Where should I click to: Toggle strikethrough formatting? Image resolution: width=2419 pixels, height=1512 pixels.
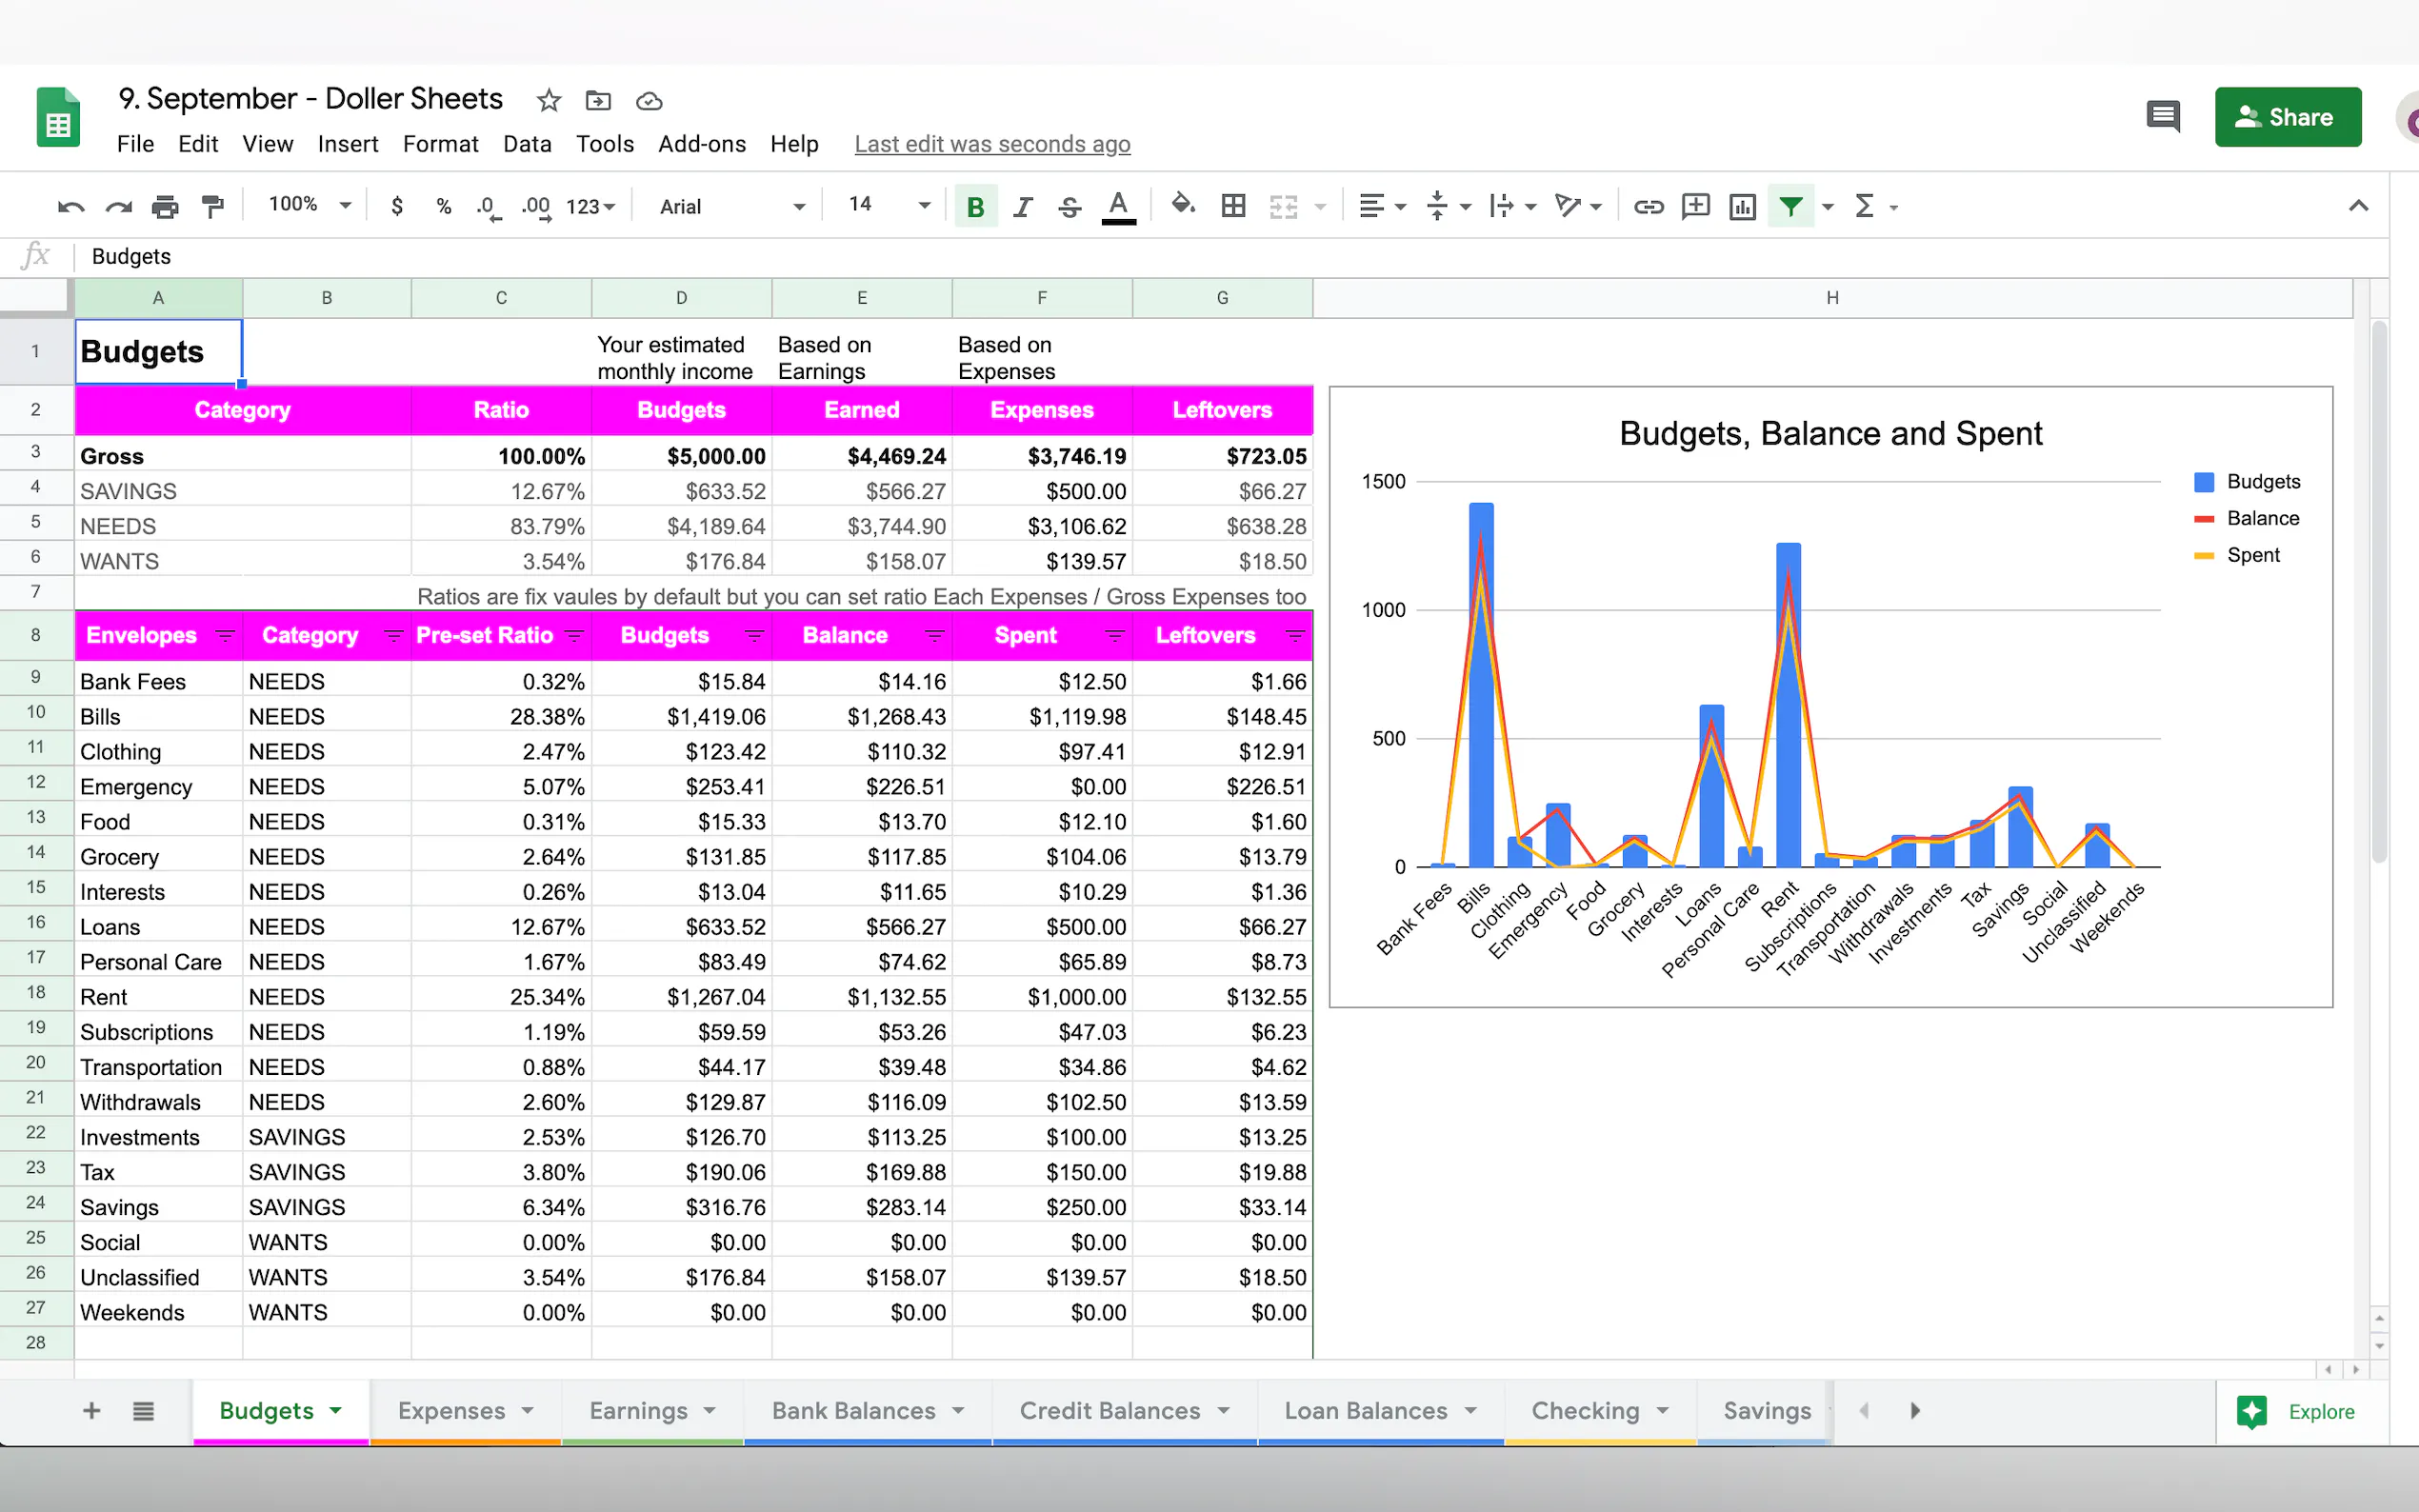coord(1069,207)
